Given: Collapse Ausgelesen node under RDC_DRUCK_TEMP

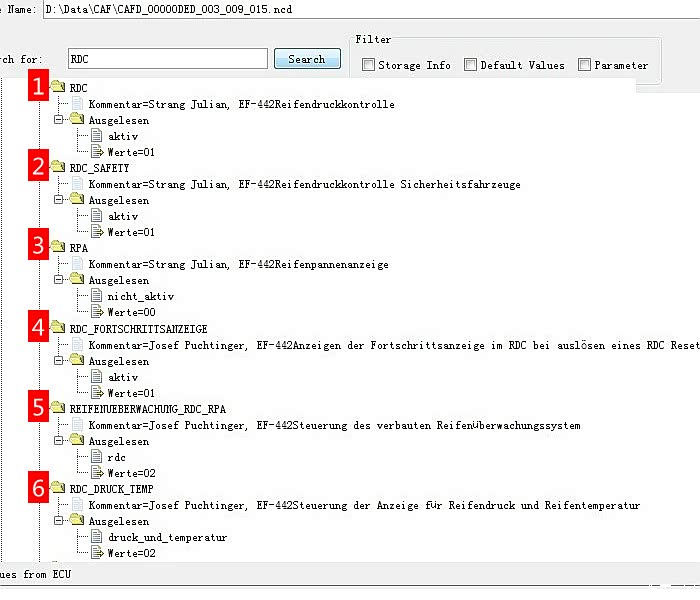Looking at the screenshot, I should pos(60,521).
